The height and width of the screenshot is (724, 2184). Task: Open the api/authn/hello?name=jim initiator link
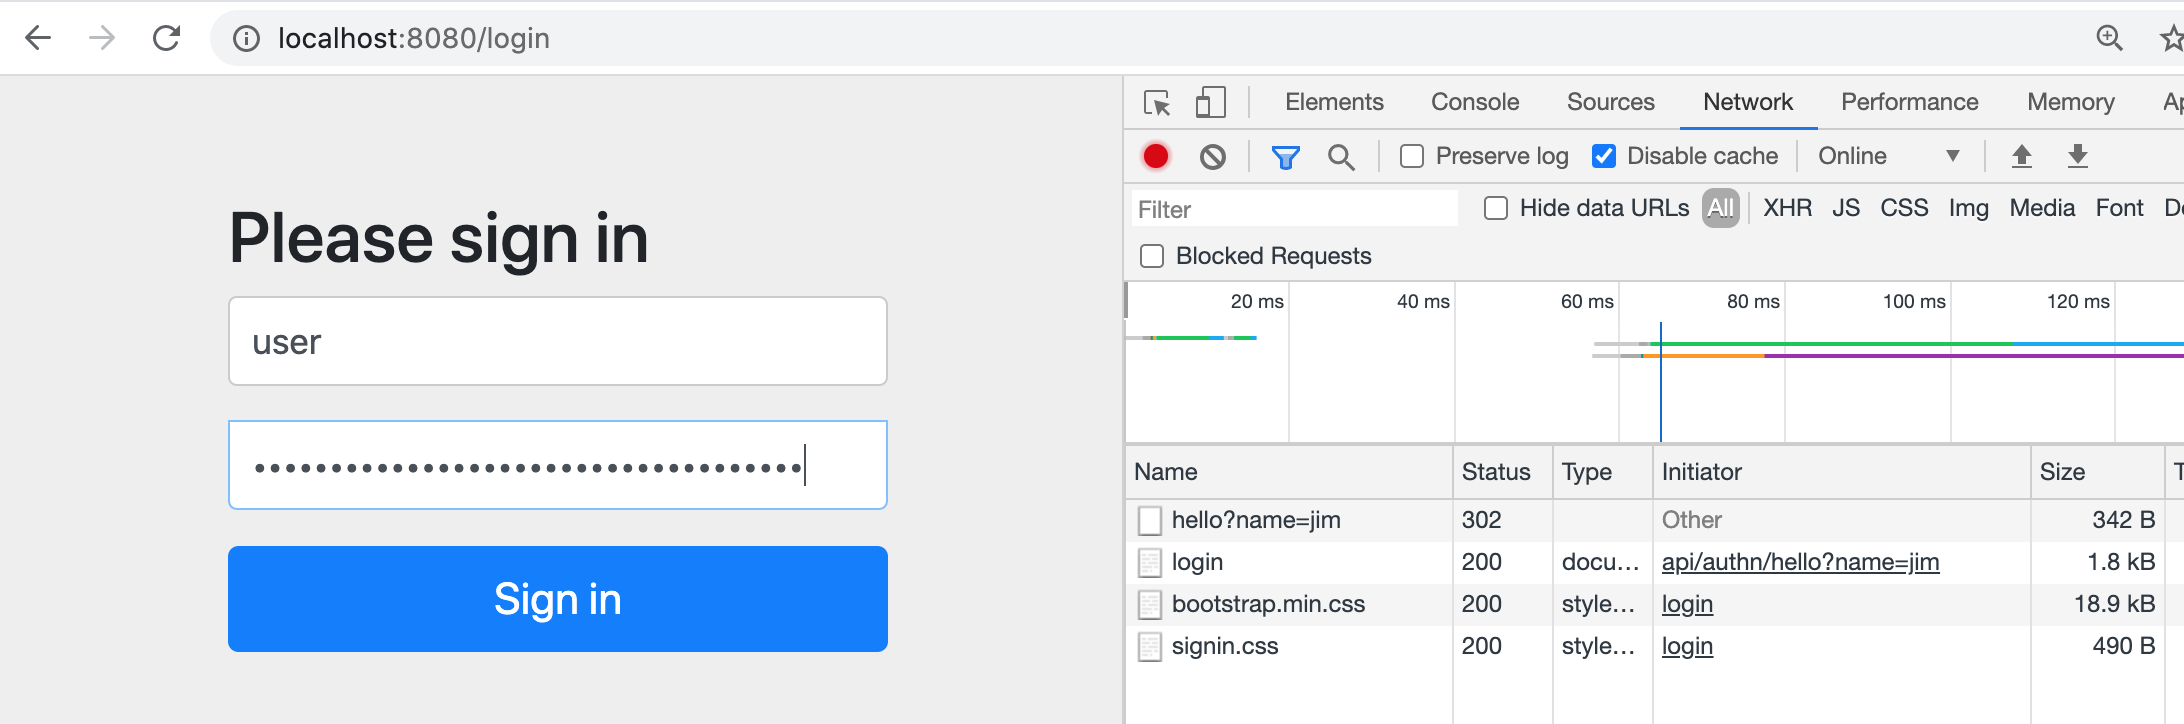[x=1800, y=562]
